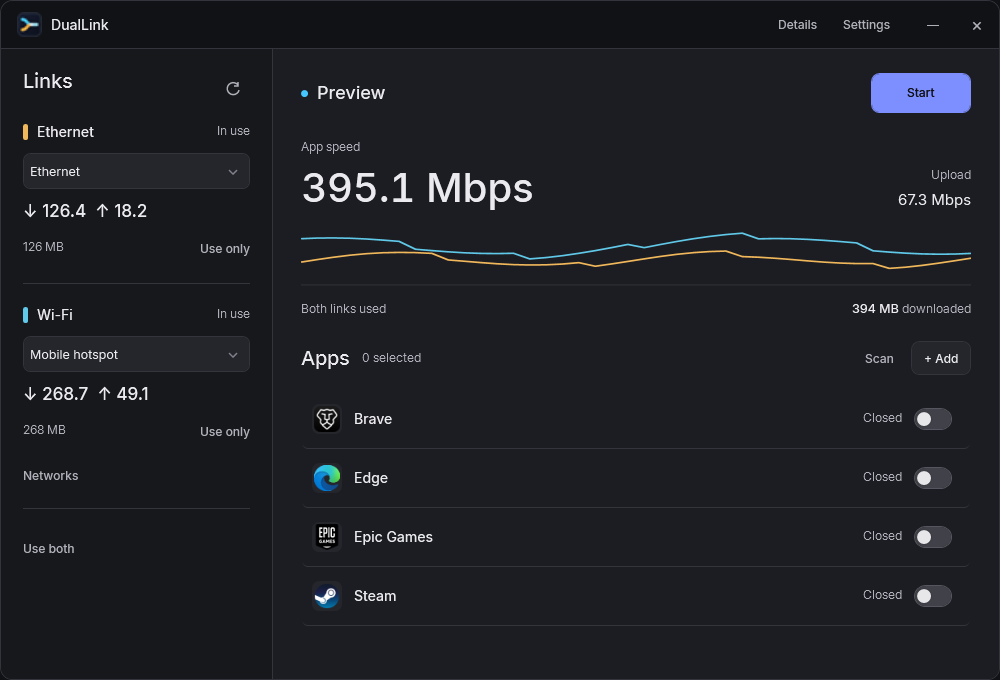The height and width of the screenshot is (680, 1000).
Task: Click the Edge app icon
Action: [x=327, y=478]
